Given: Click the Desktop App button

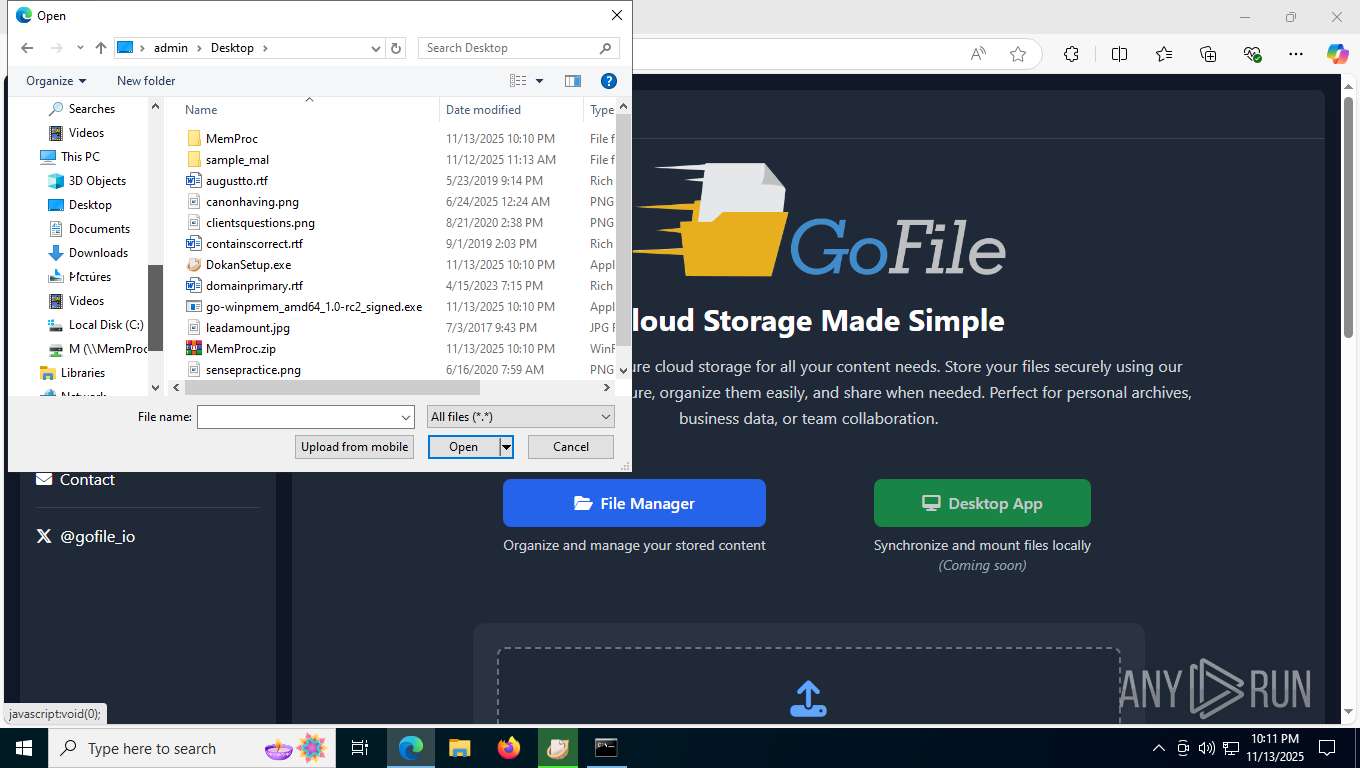Looking at the screenshot, I should coord(982,503).
